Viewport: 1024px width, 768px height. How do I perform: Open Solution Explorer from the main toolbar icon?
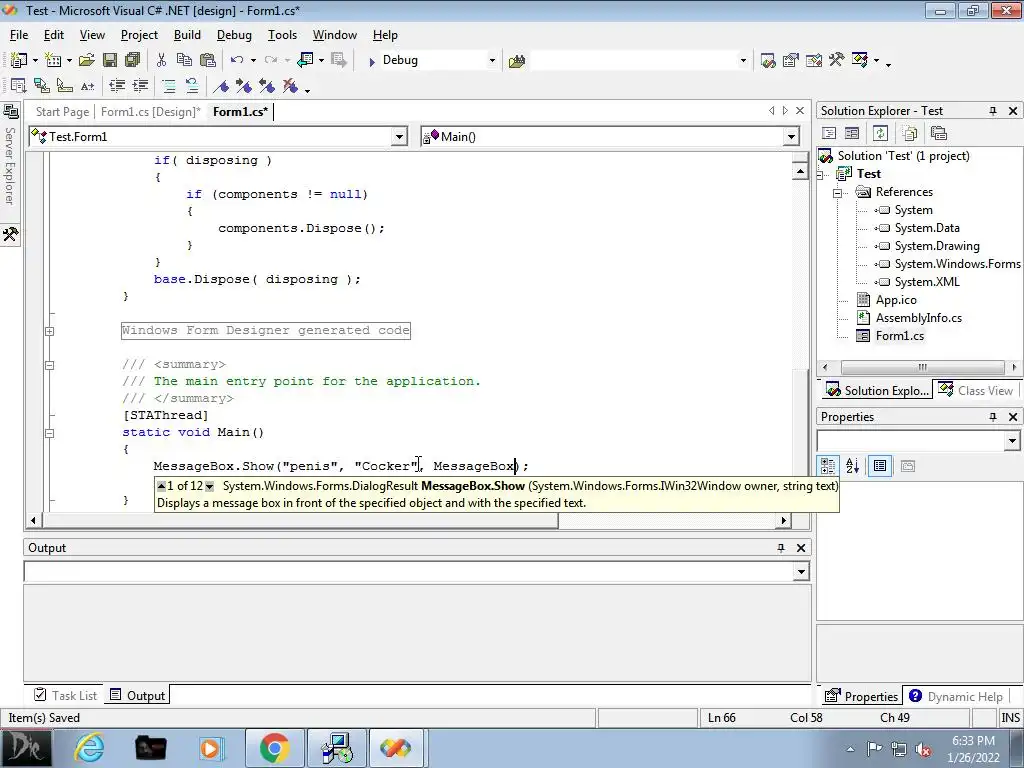768,61
